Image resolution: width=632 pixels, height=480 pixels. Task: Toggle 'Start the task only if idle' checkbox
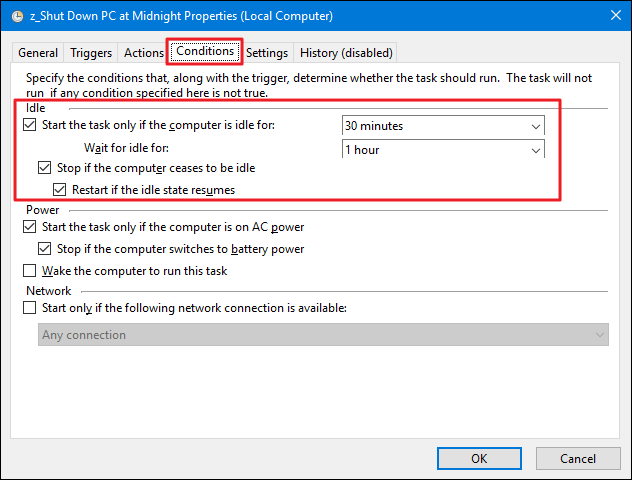(x=29, y=125)
